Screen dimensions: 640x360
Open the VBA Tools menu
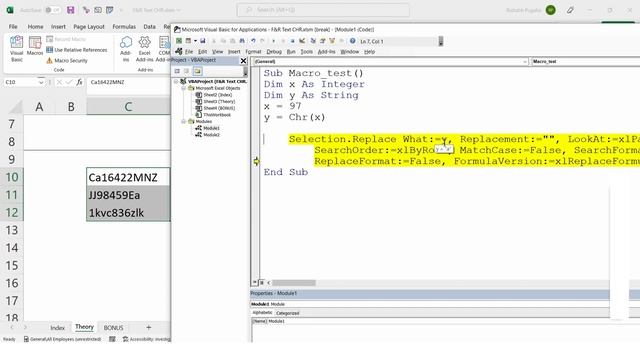click(x=307, y=52)
